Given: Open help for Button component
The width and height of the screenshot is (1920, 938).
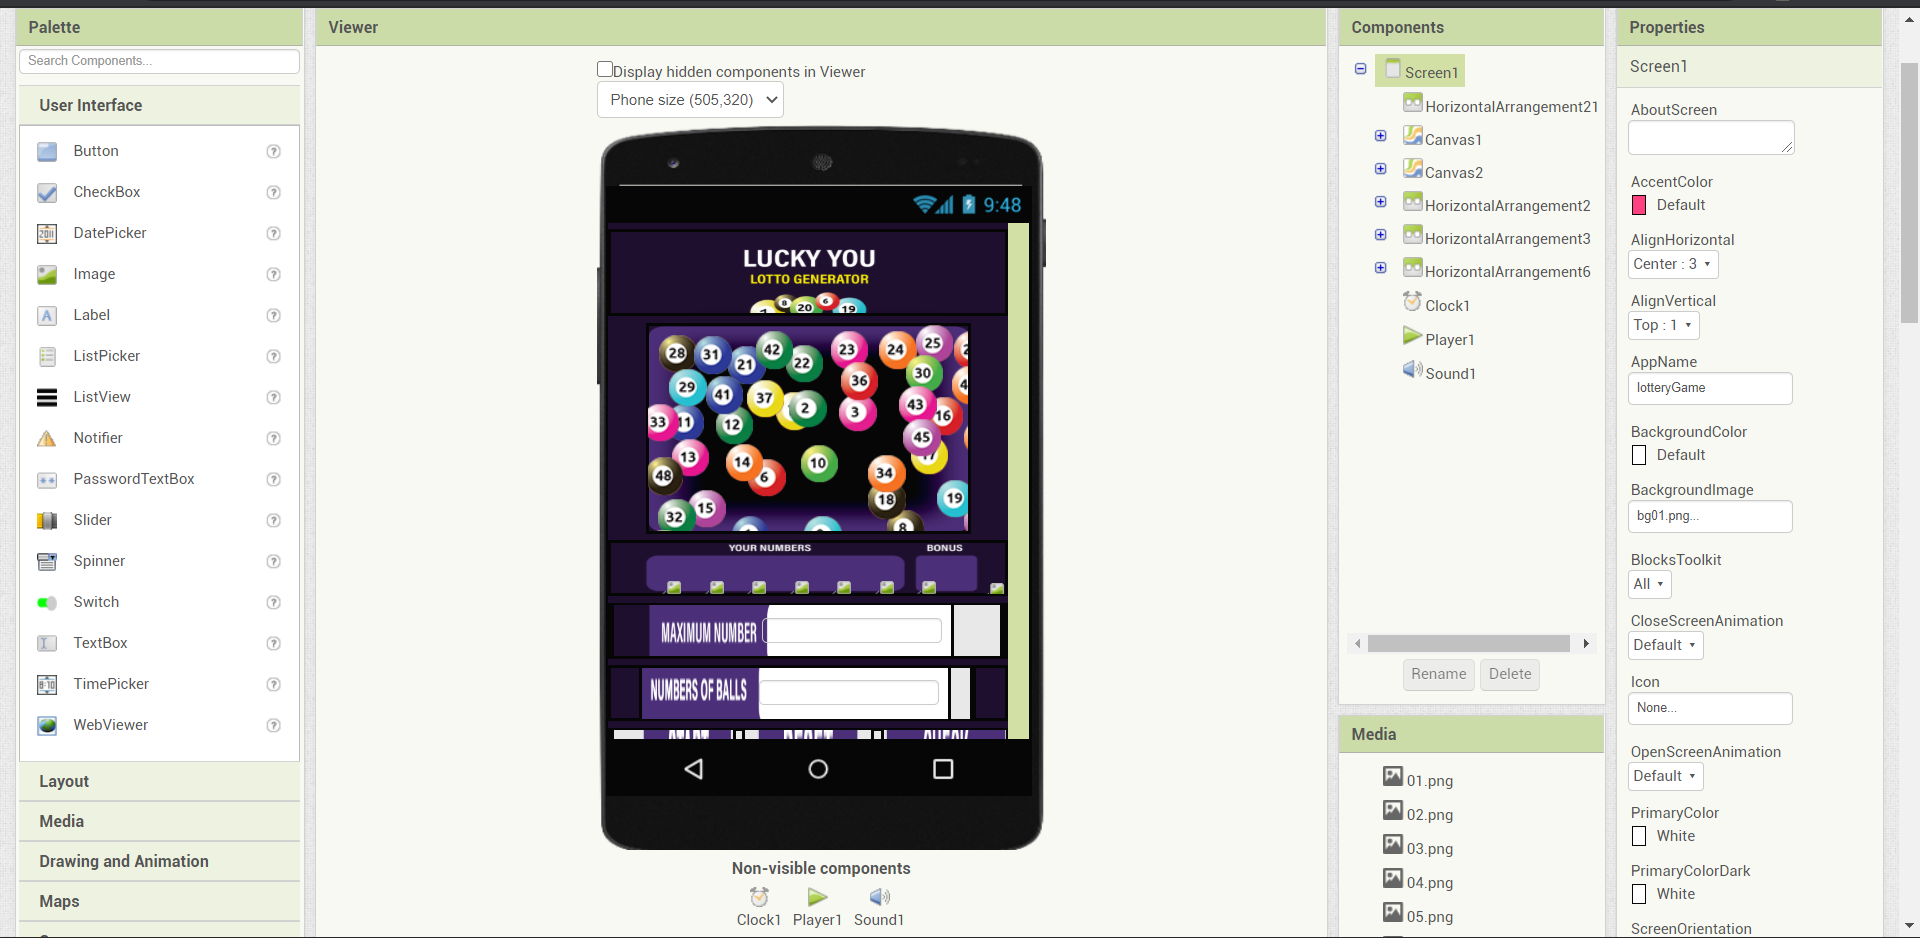Looking at the screenshot, I should (x=273, y=152).
